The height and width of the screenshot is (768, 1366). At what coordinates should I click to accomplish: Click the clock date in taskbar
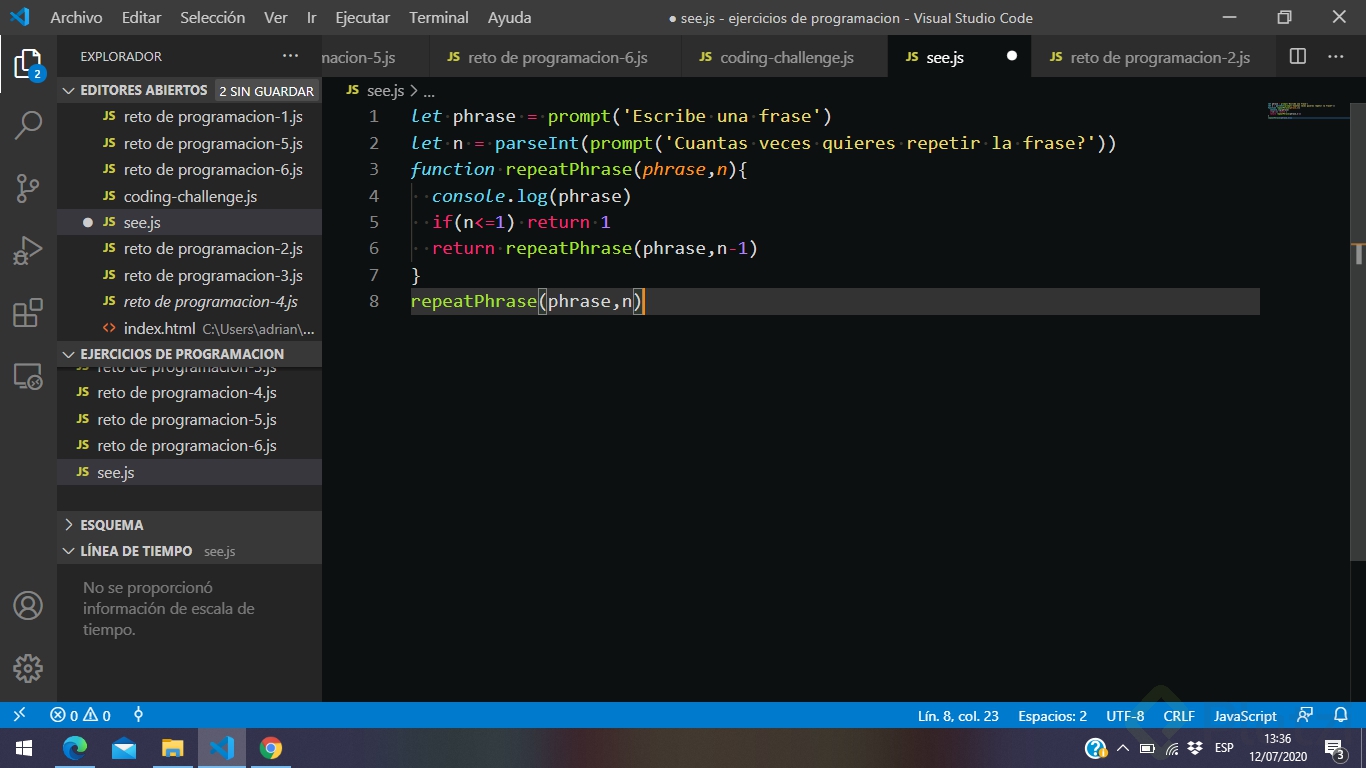(x=1276, y=748)
